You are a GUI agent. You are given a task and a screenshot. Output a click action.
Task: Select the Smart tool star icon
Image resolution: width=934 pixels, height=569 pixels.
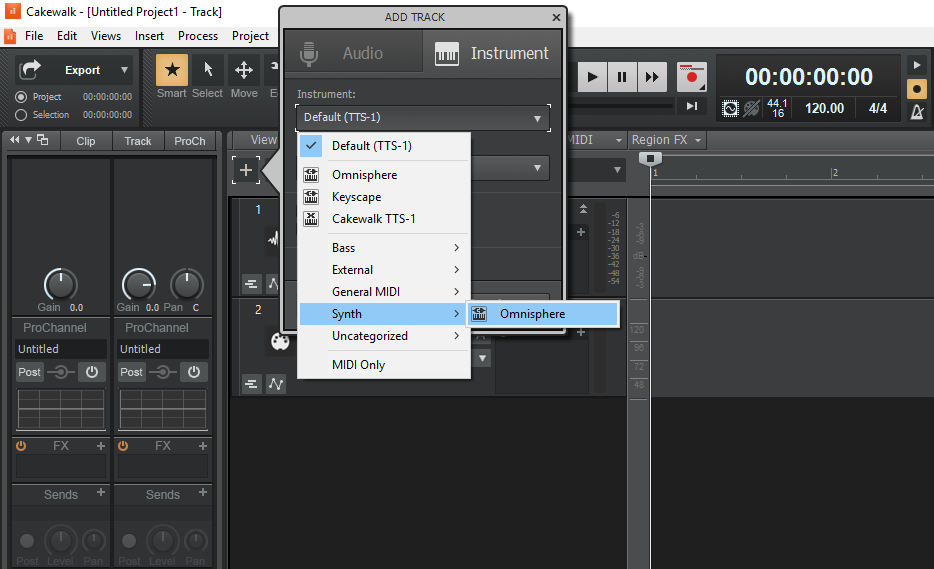pyautogui.click(x=172, y=70)
